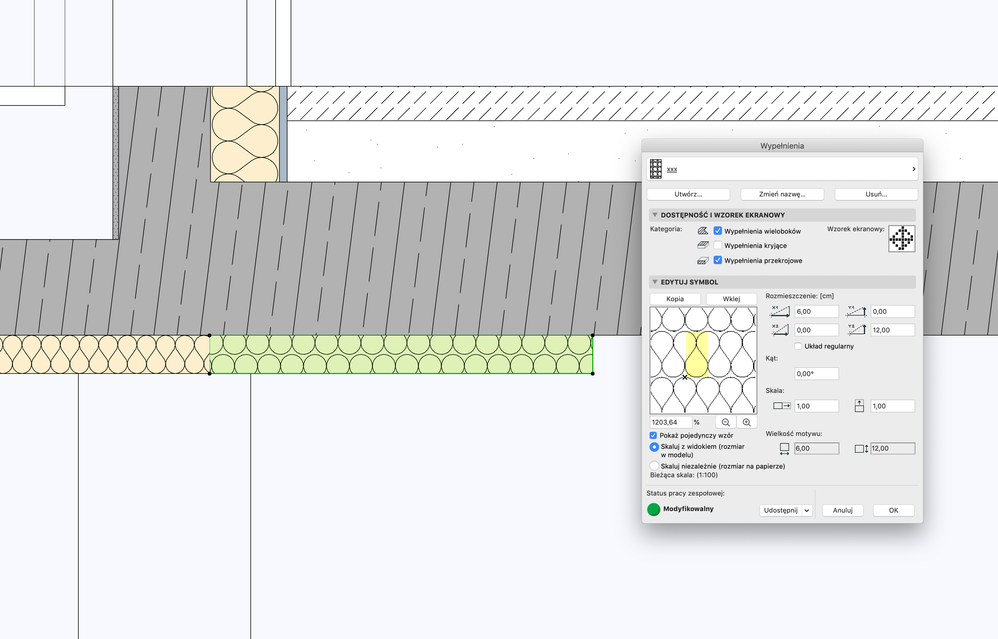Click the Zmień nazwę... button
Viewport: 998px width, 639px height.
click(x=782, y=194)
